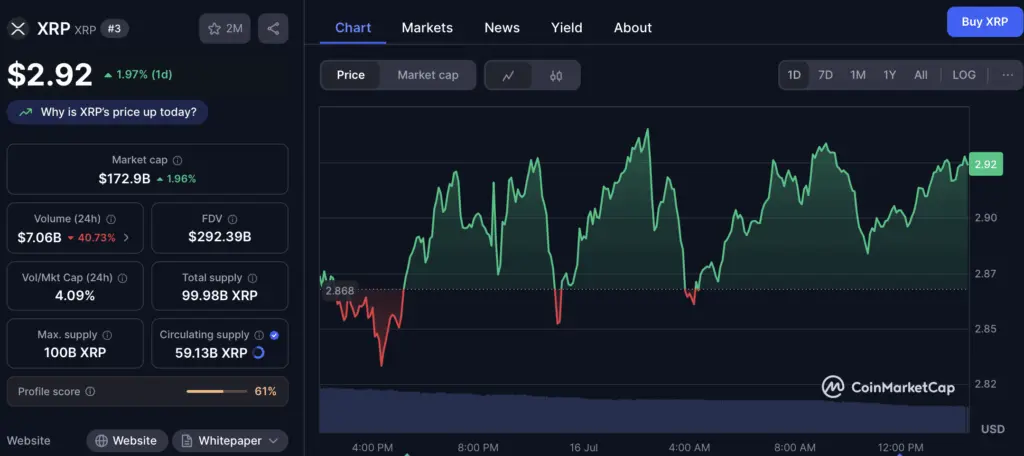
Task: Open the share icon button
Action: pyautogui.click(x=273, y=29)
